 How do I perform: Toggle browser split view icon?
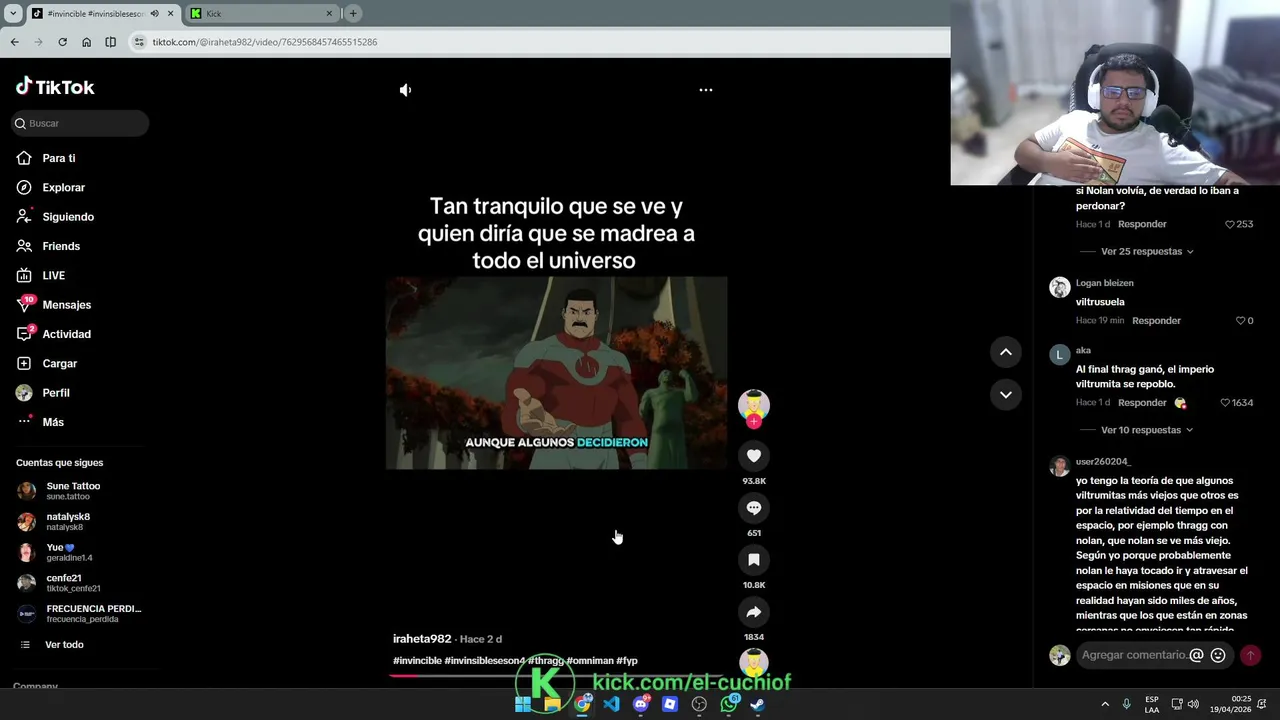click(x=110, y=42)
